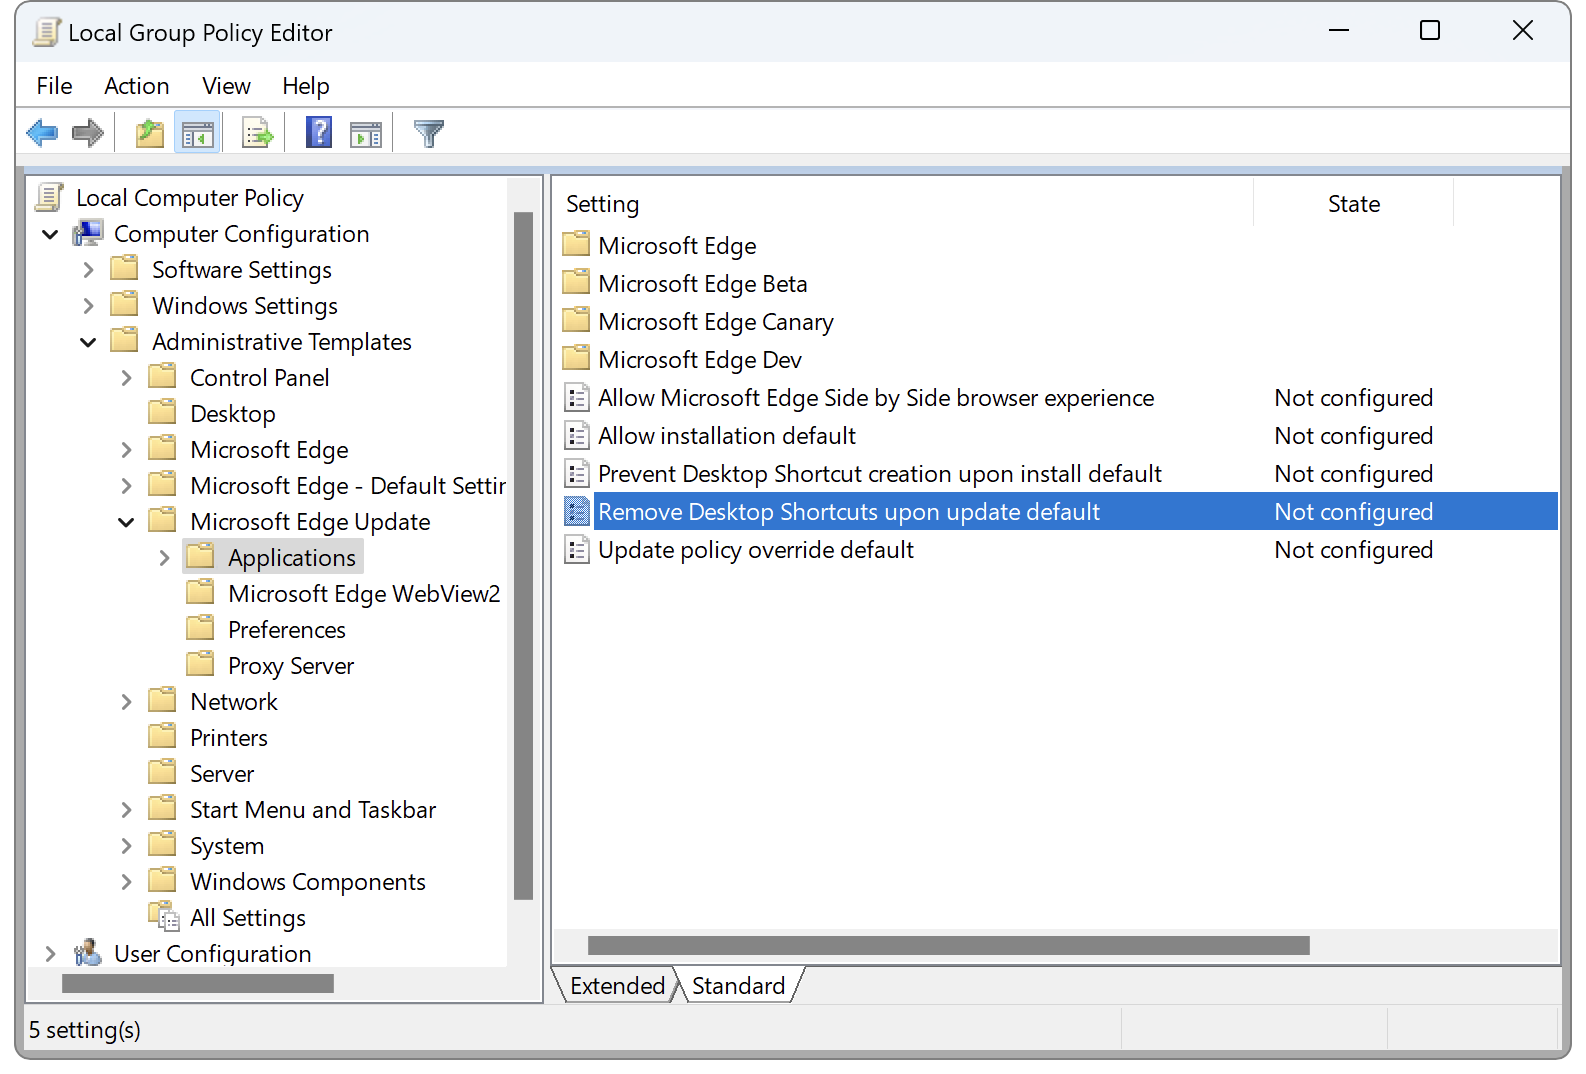Click the title bar Group Policy Editor icon

click(46, 32)
